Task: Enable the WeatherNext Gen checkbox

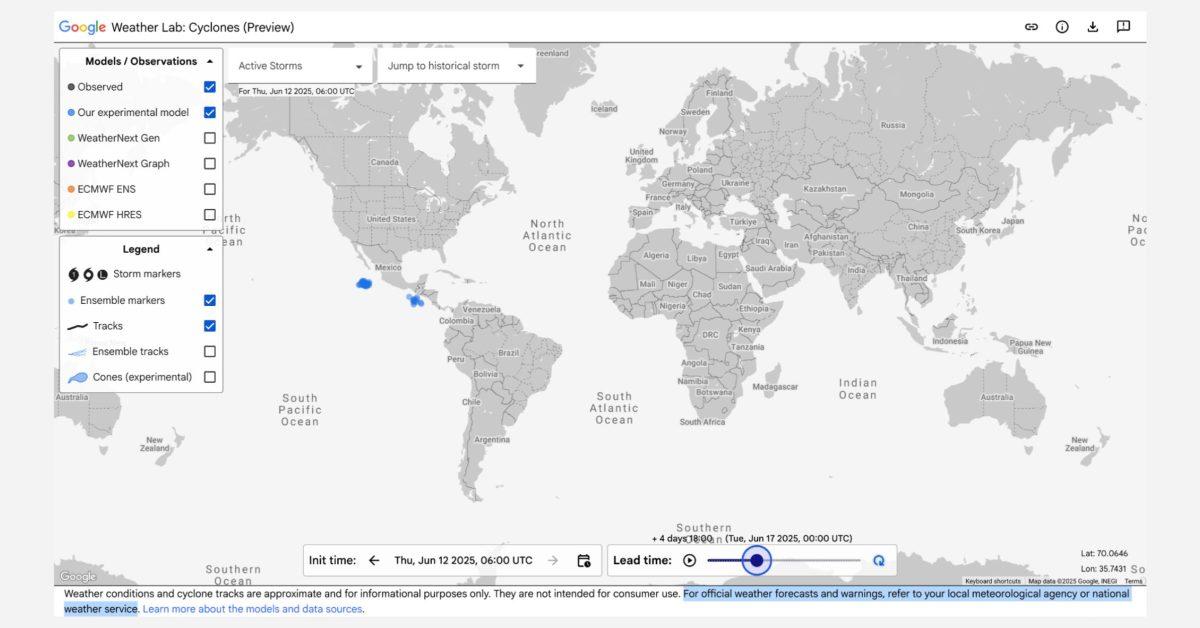Action: click(x=210, y=138)
